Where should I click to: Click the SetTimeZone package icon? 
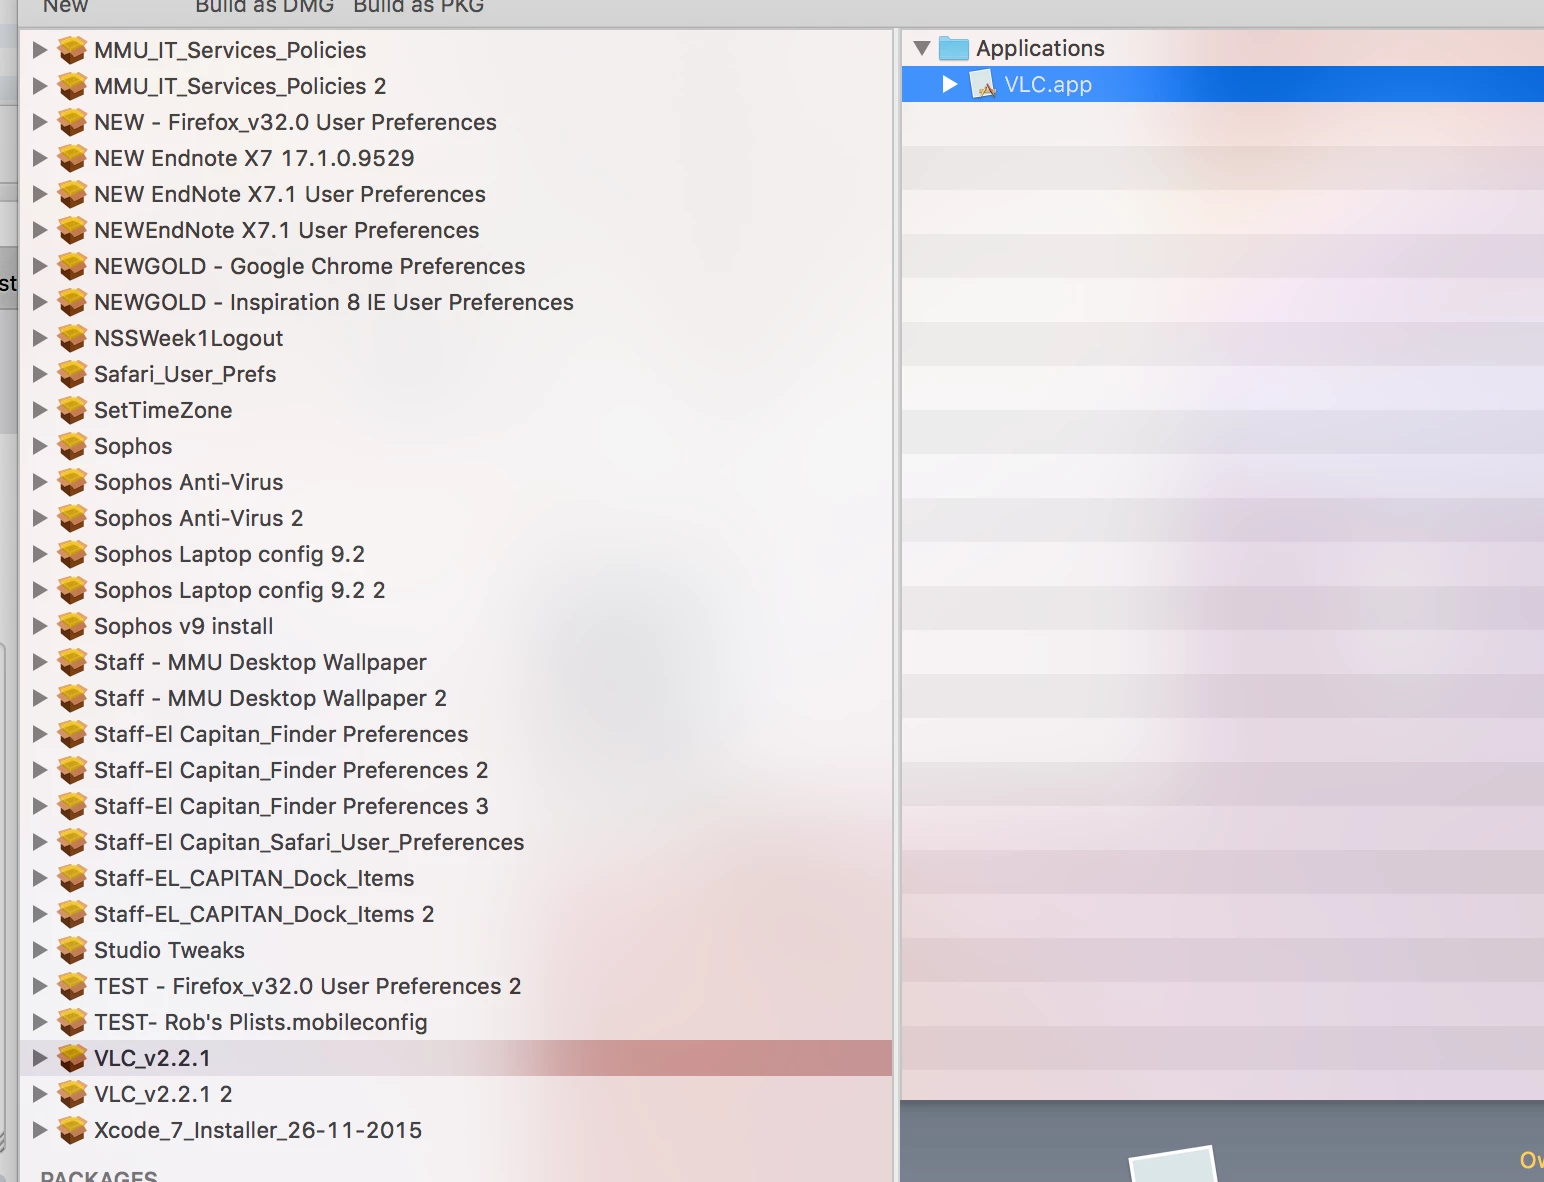(x=72, y=410)
